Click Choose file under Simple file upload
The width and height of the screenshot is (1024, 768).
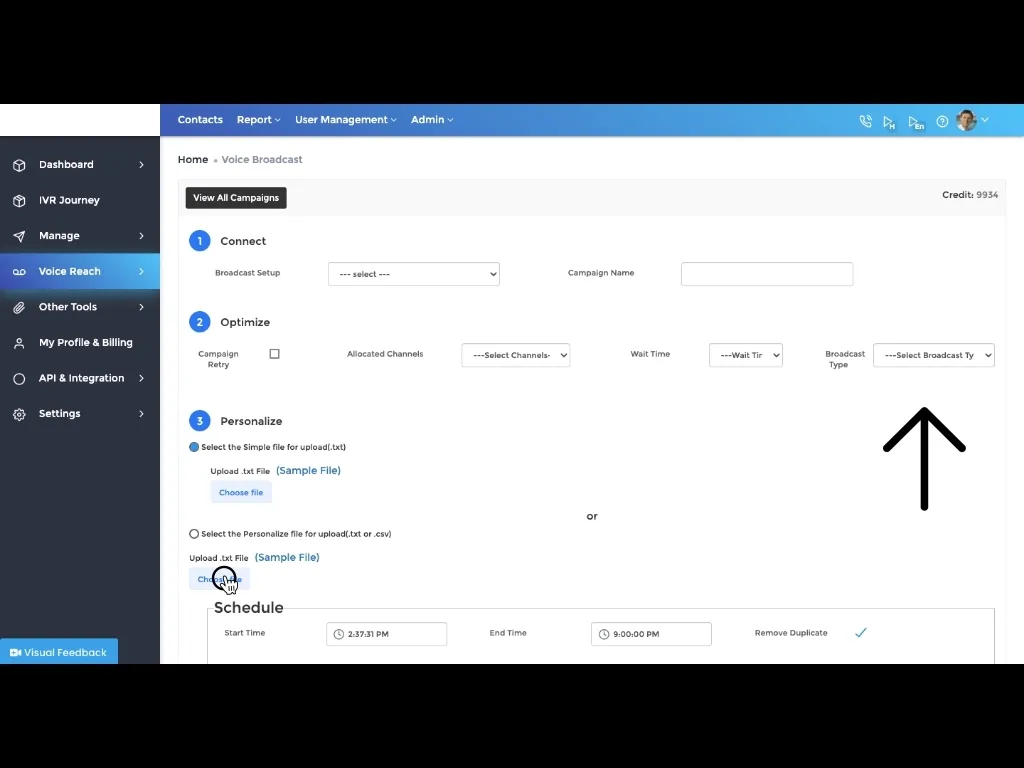(241, 492)
